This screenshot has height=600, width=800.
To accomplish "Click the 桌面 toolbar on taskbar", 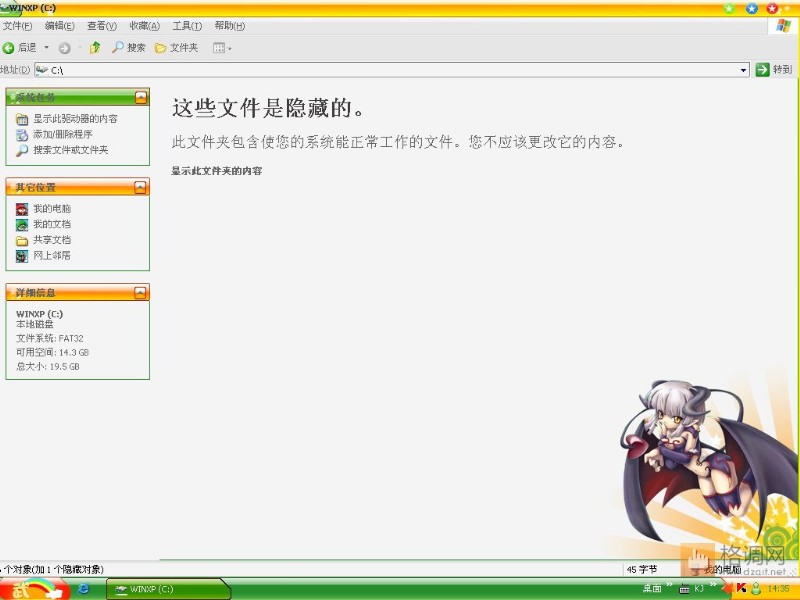I will [652, 588].
